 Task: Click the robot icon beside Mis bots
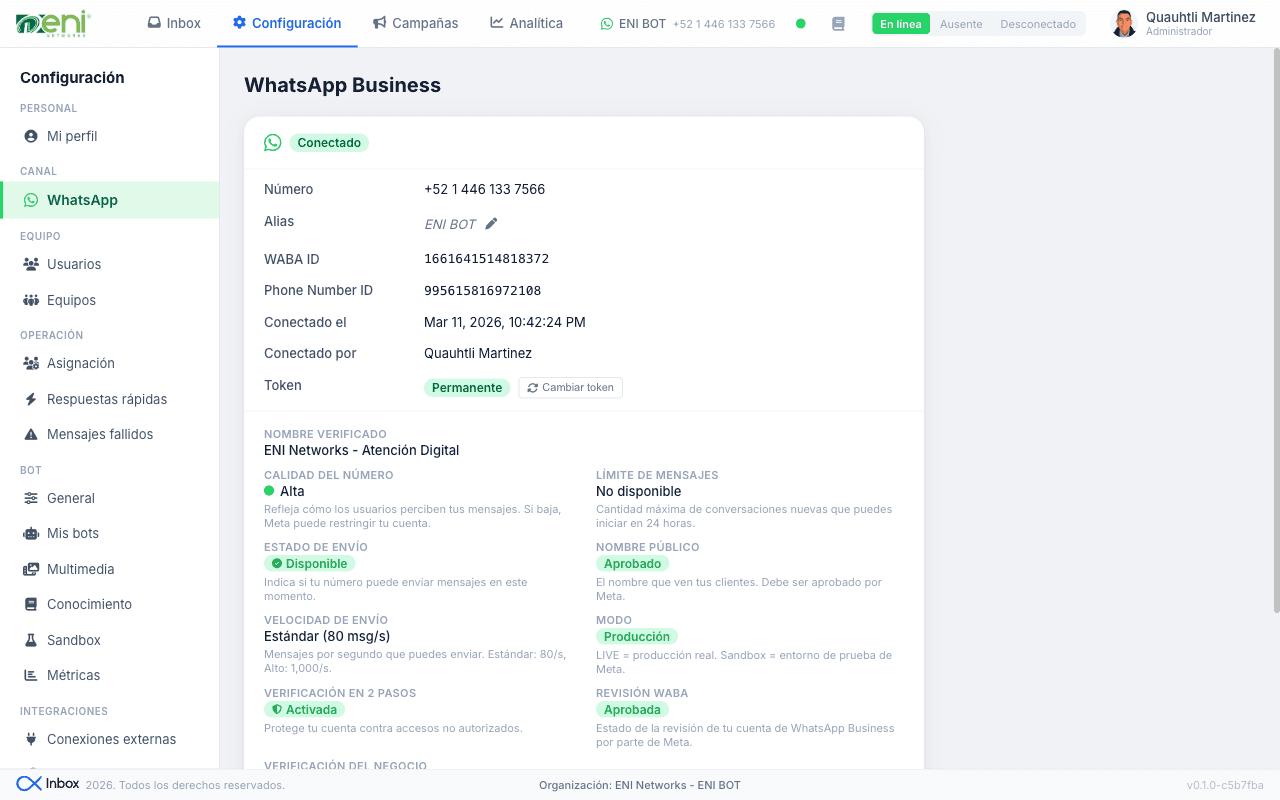coord(31,533)
